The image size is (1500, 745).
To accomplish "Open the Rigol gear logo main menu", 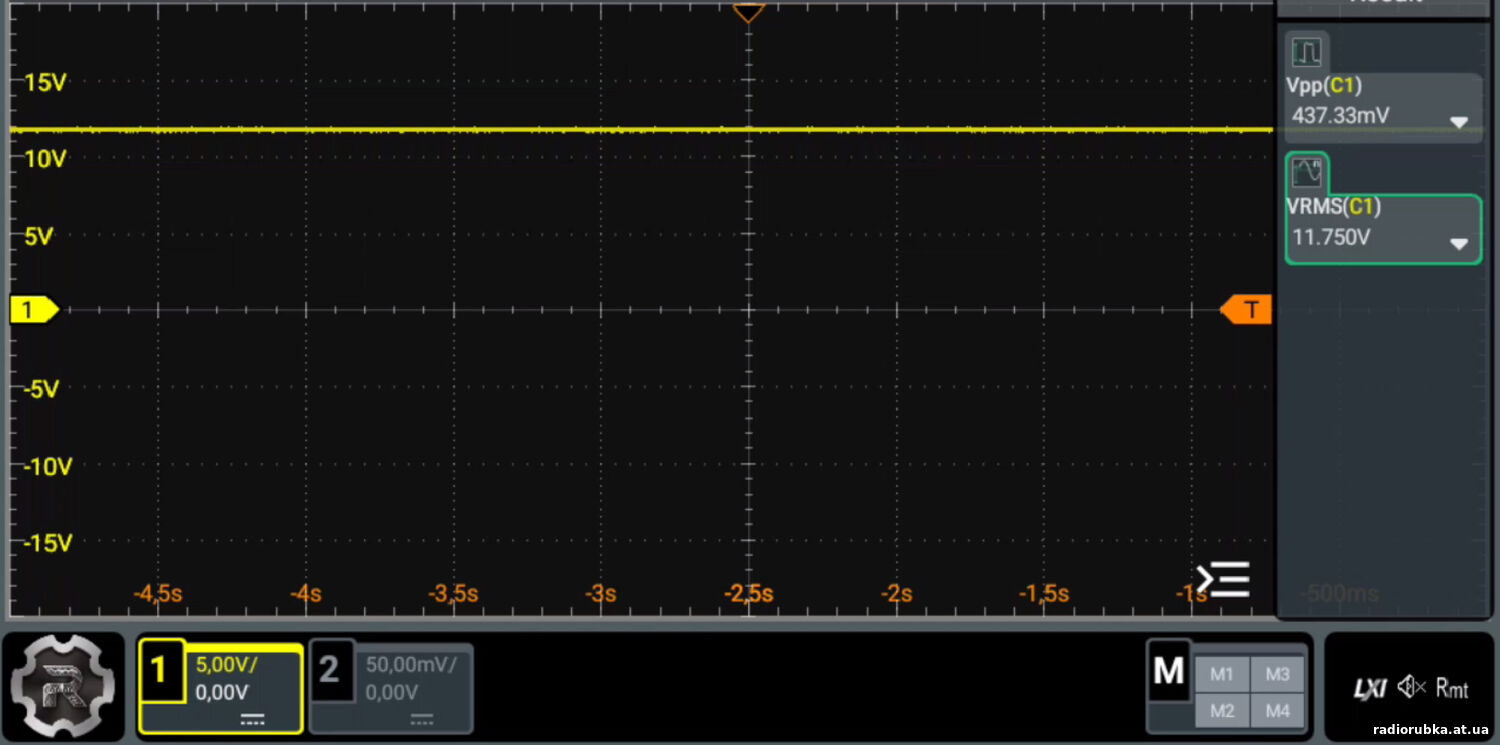I will [63, 685].
